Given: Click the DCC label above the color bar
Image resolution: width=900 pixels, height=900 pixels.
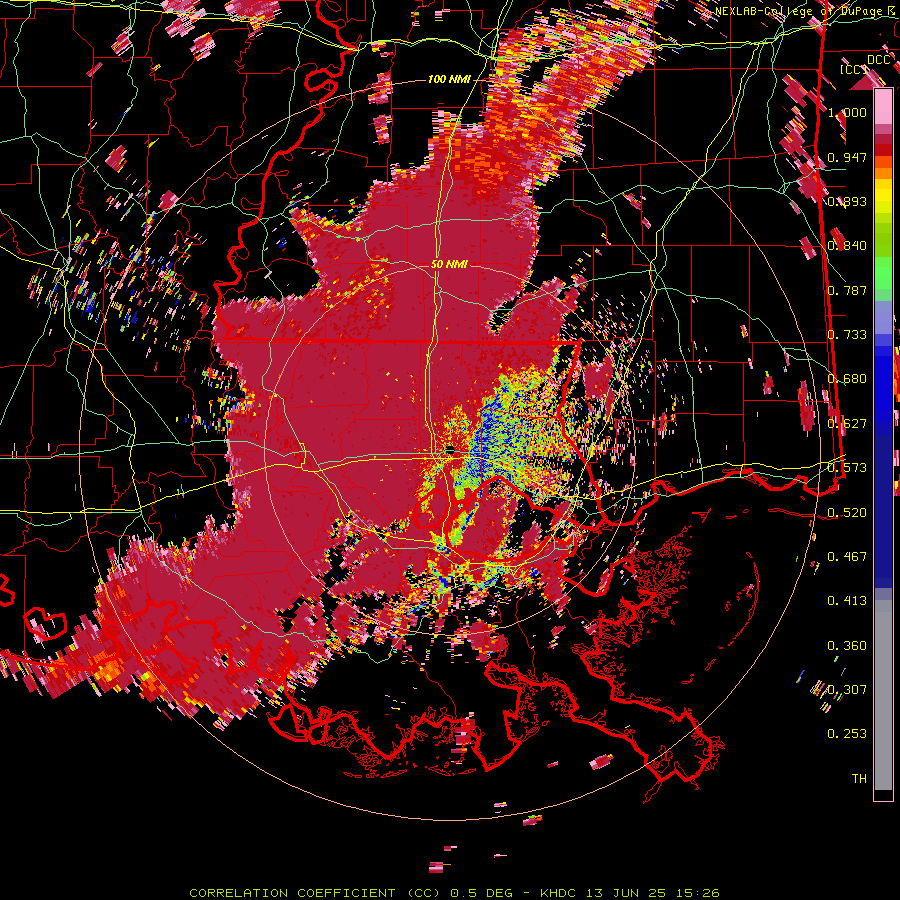Looking at the screenshot, I should pos(879,60).
